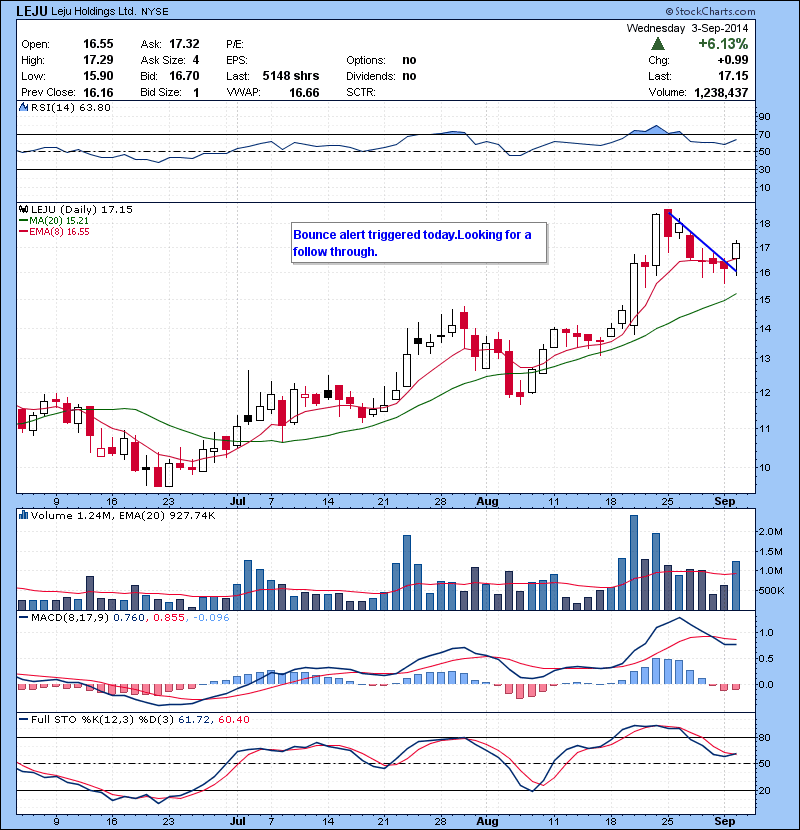The height and width of the screenshot is (830, 800).
Task: Click the RSI(14) 63.80 label
Action: tap(71, 107)
